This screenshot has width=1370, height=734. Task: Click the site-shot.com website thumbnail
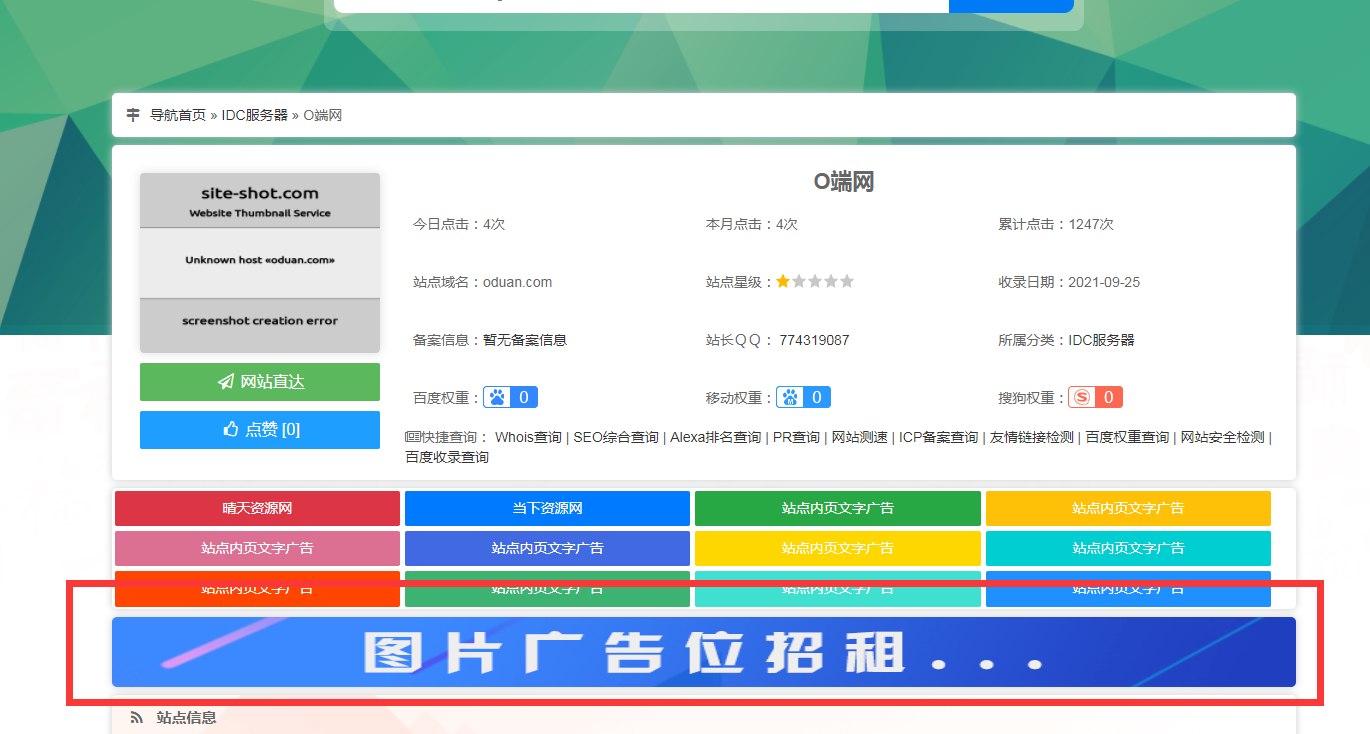(x=260, y=262)
